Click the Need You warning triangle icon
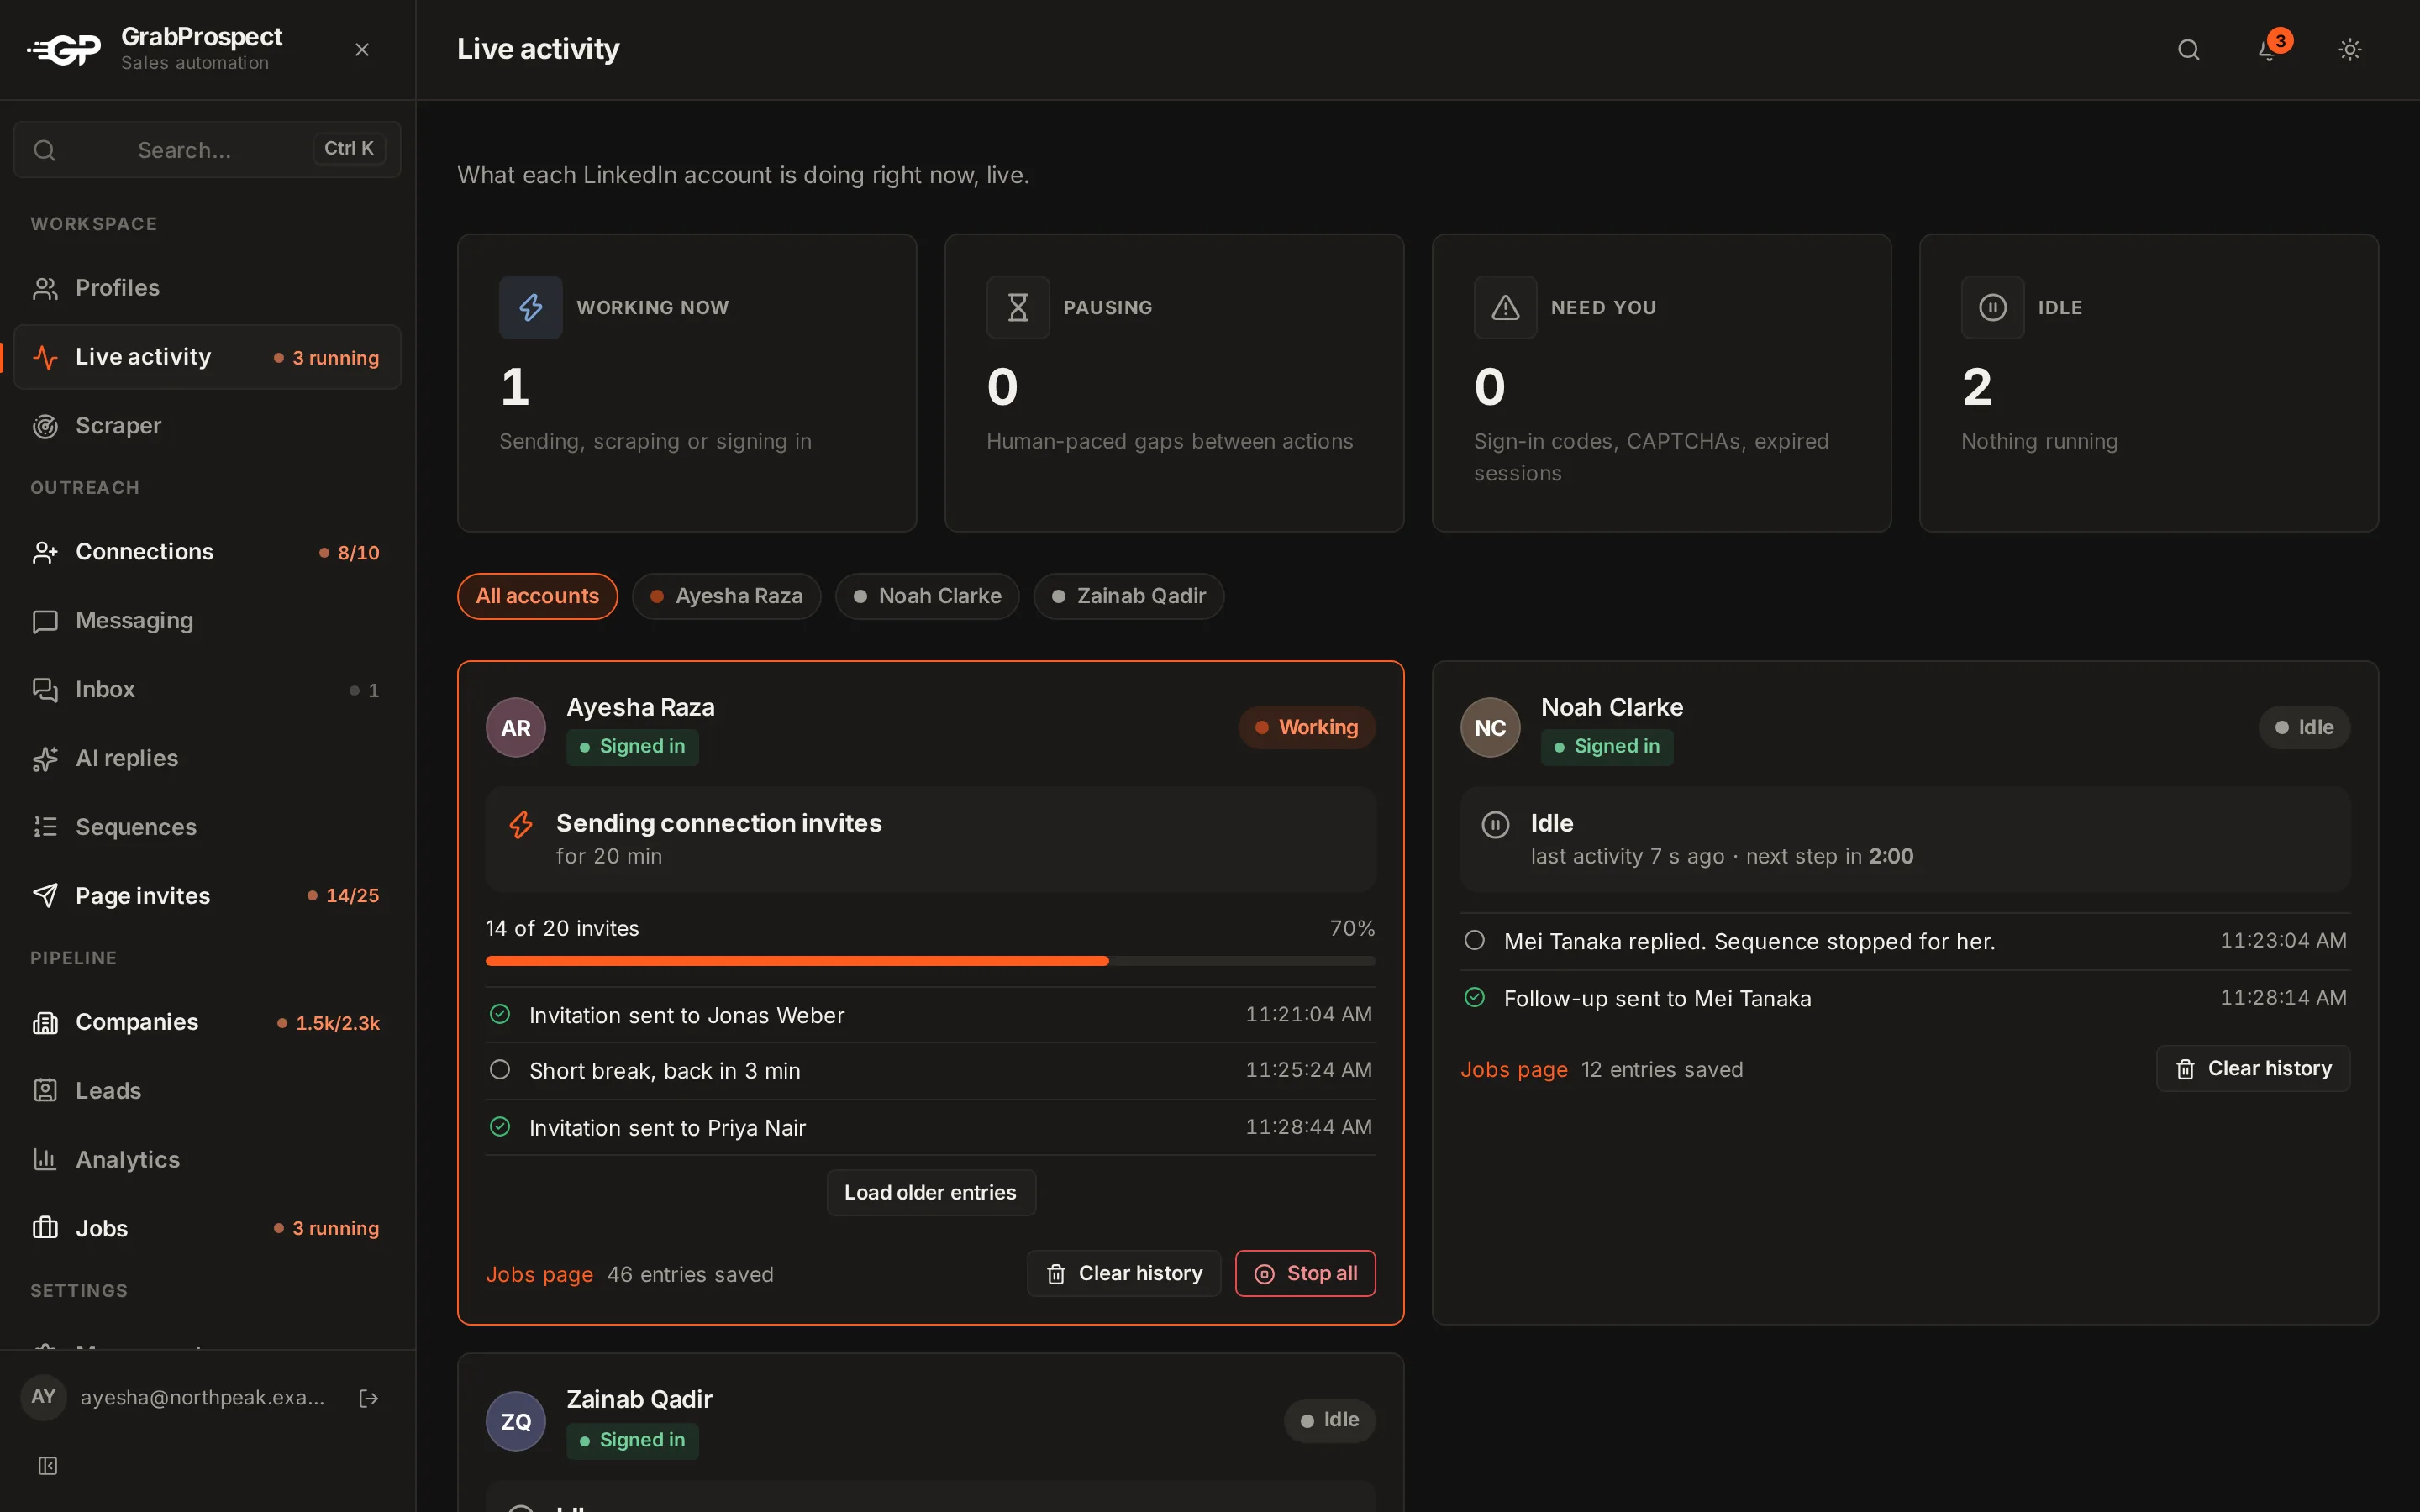This screenshot has width=2420, height=1512. (1505, 307)
